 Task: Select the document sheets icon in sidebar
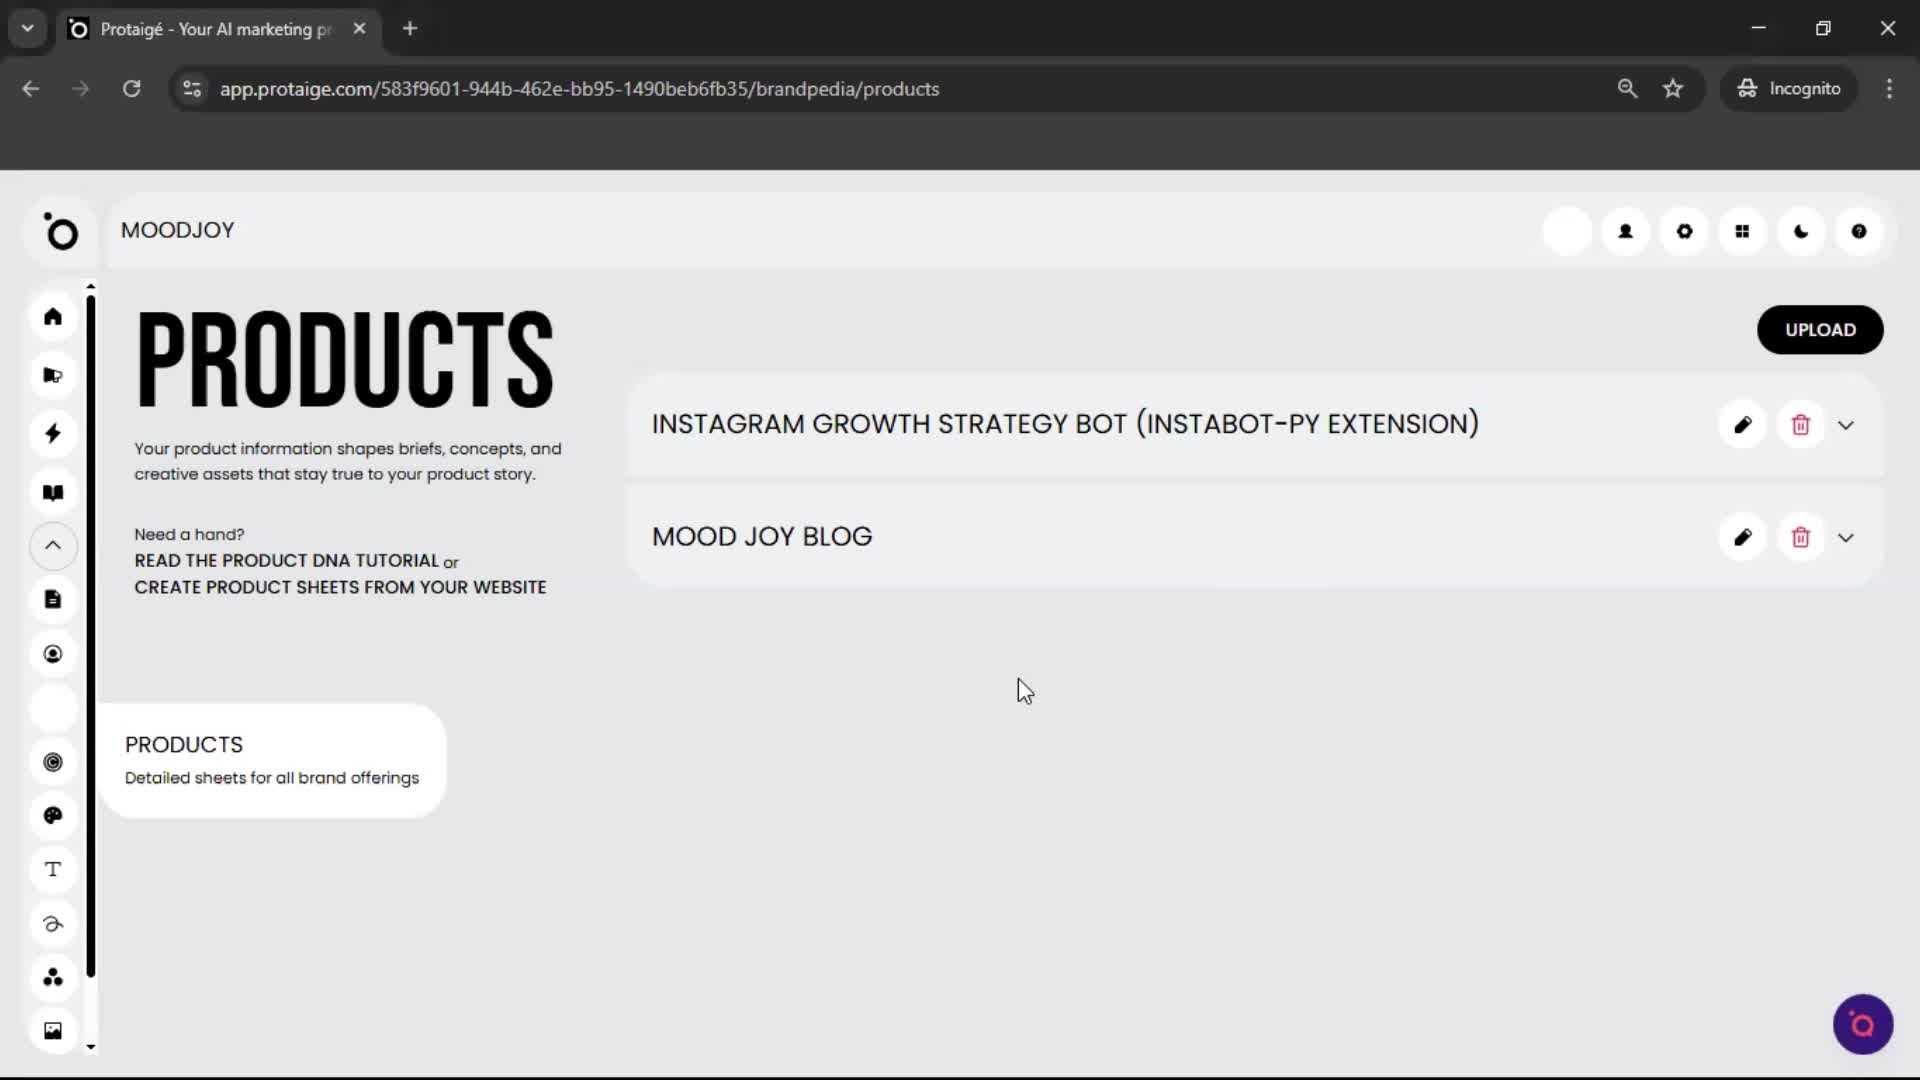click(52, 598)
